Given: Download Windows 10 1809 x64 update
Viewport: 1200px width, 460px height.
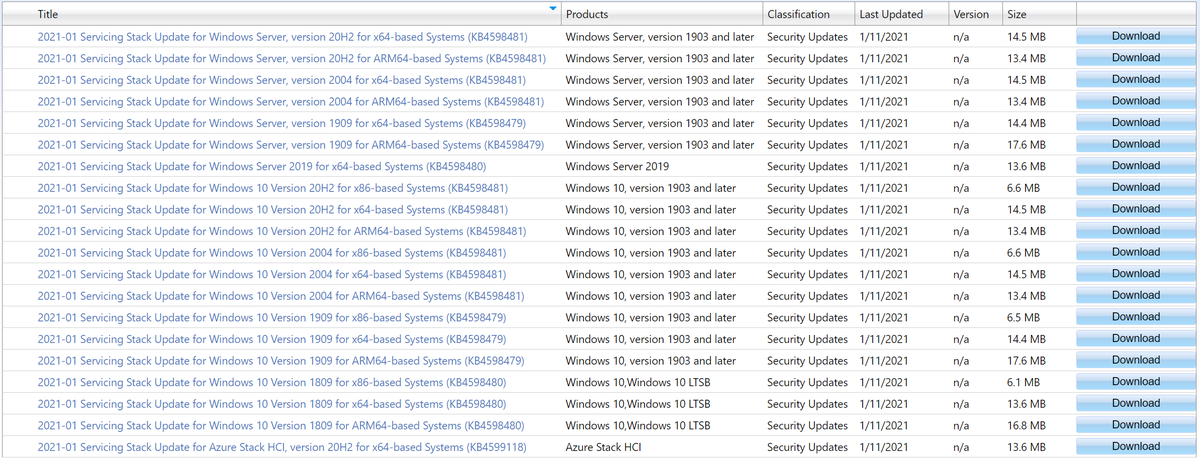Looking at the screenshot, I should click(1136, 403).
